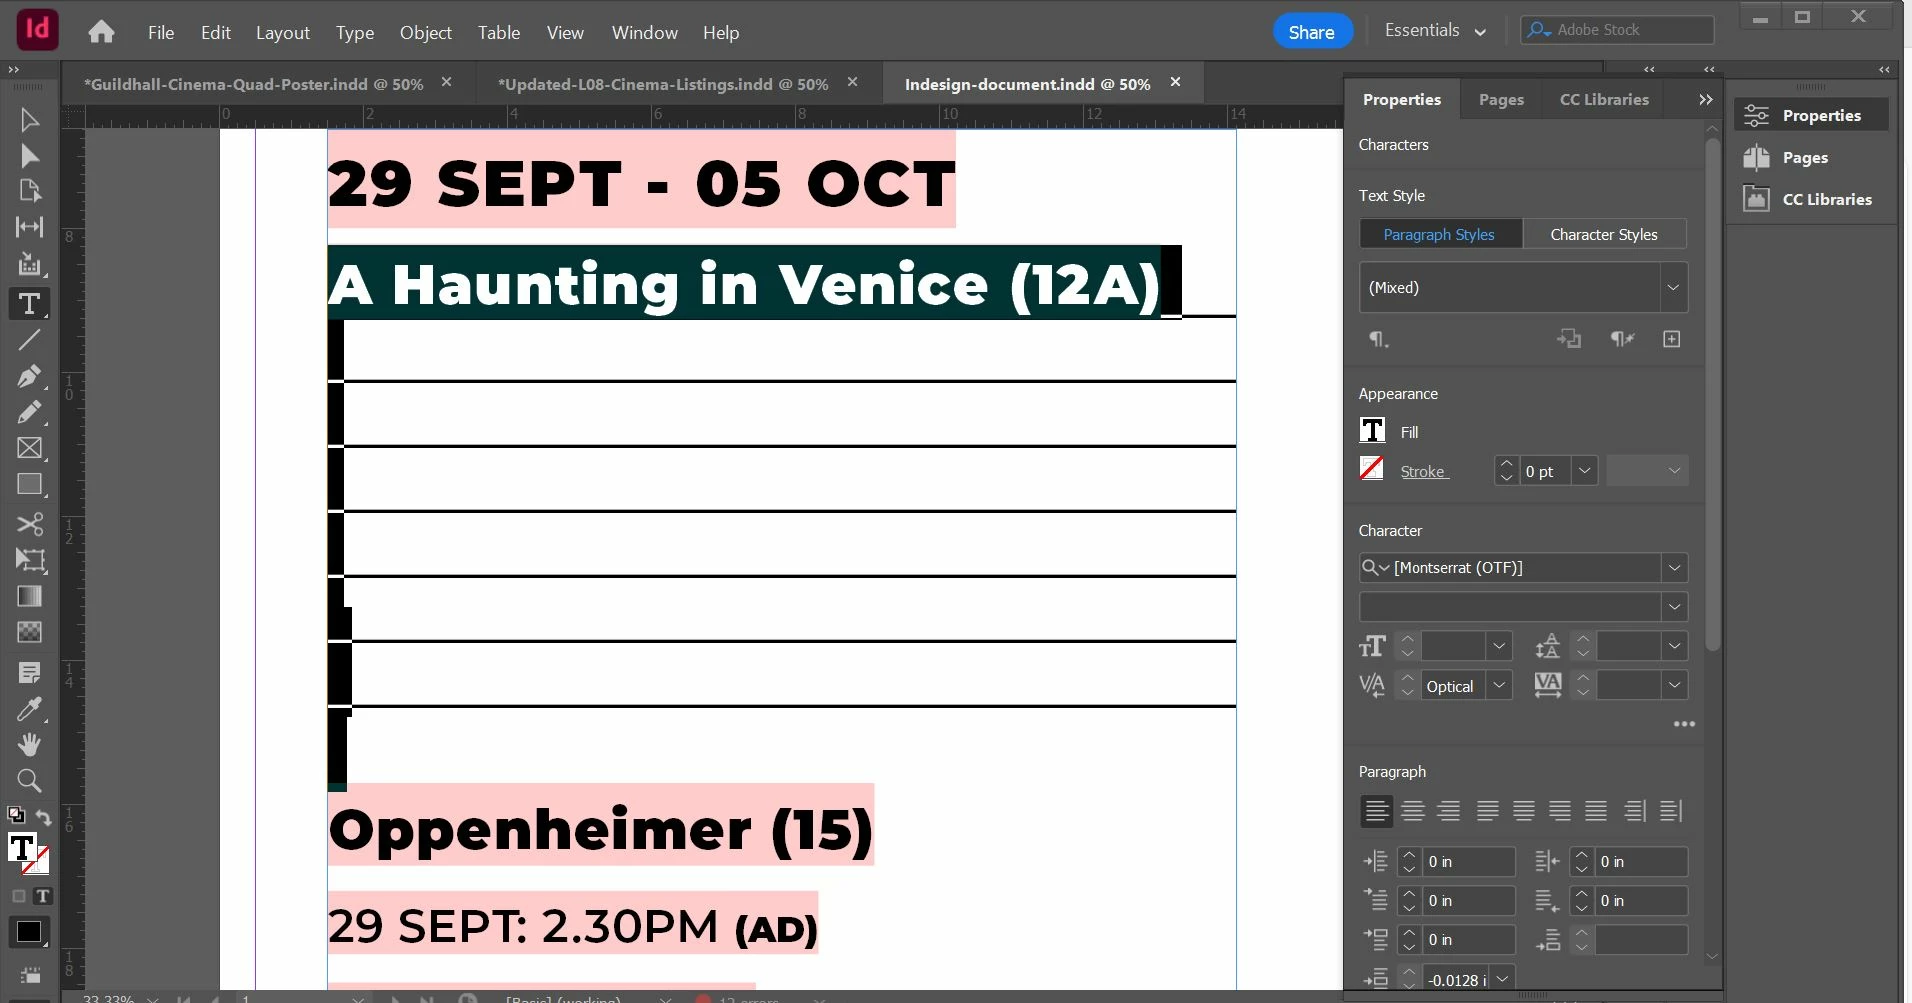Screen dimensions: 1912x1003
Task: Set Justify with last line left
Action: coord(1487,811)
